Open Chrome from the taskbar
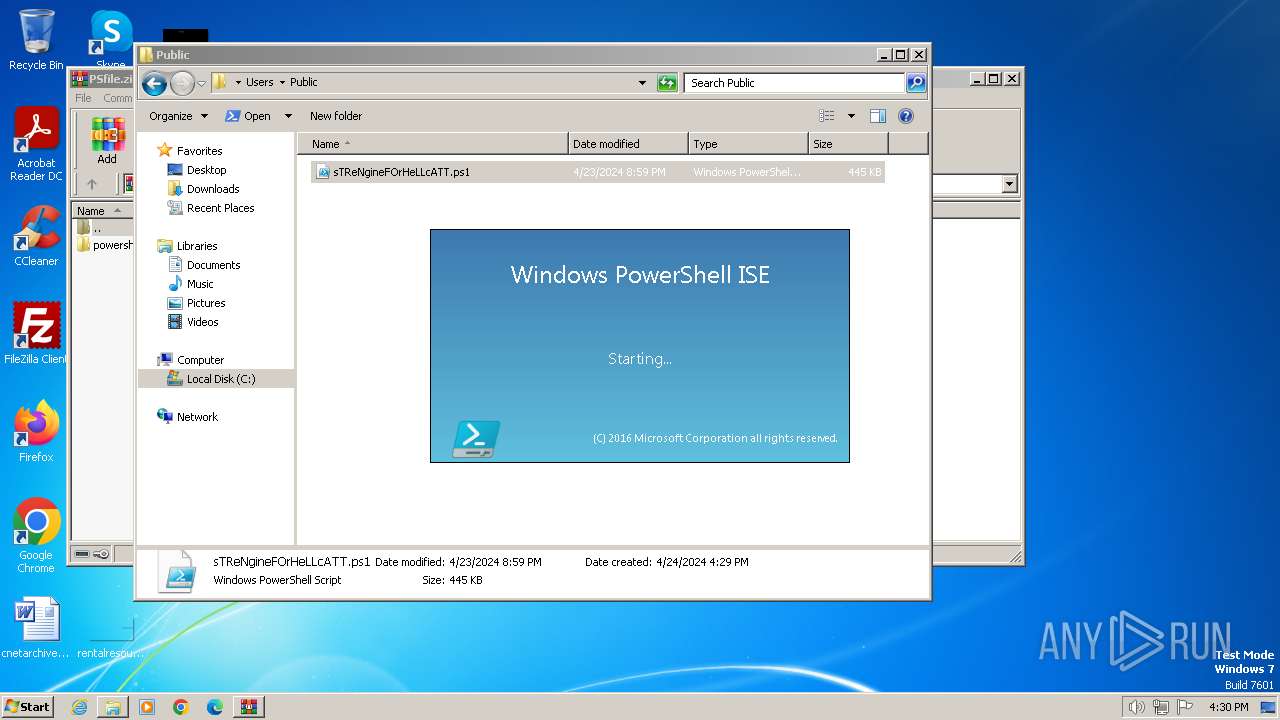Viewport: 1280px width, 720px height. 181,707
